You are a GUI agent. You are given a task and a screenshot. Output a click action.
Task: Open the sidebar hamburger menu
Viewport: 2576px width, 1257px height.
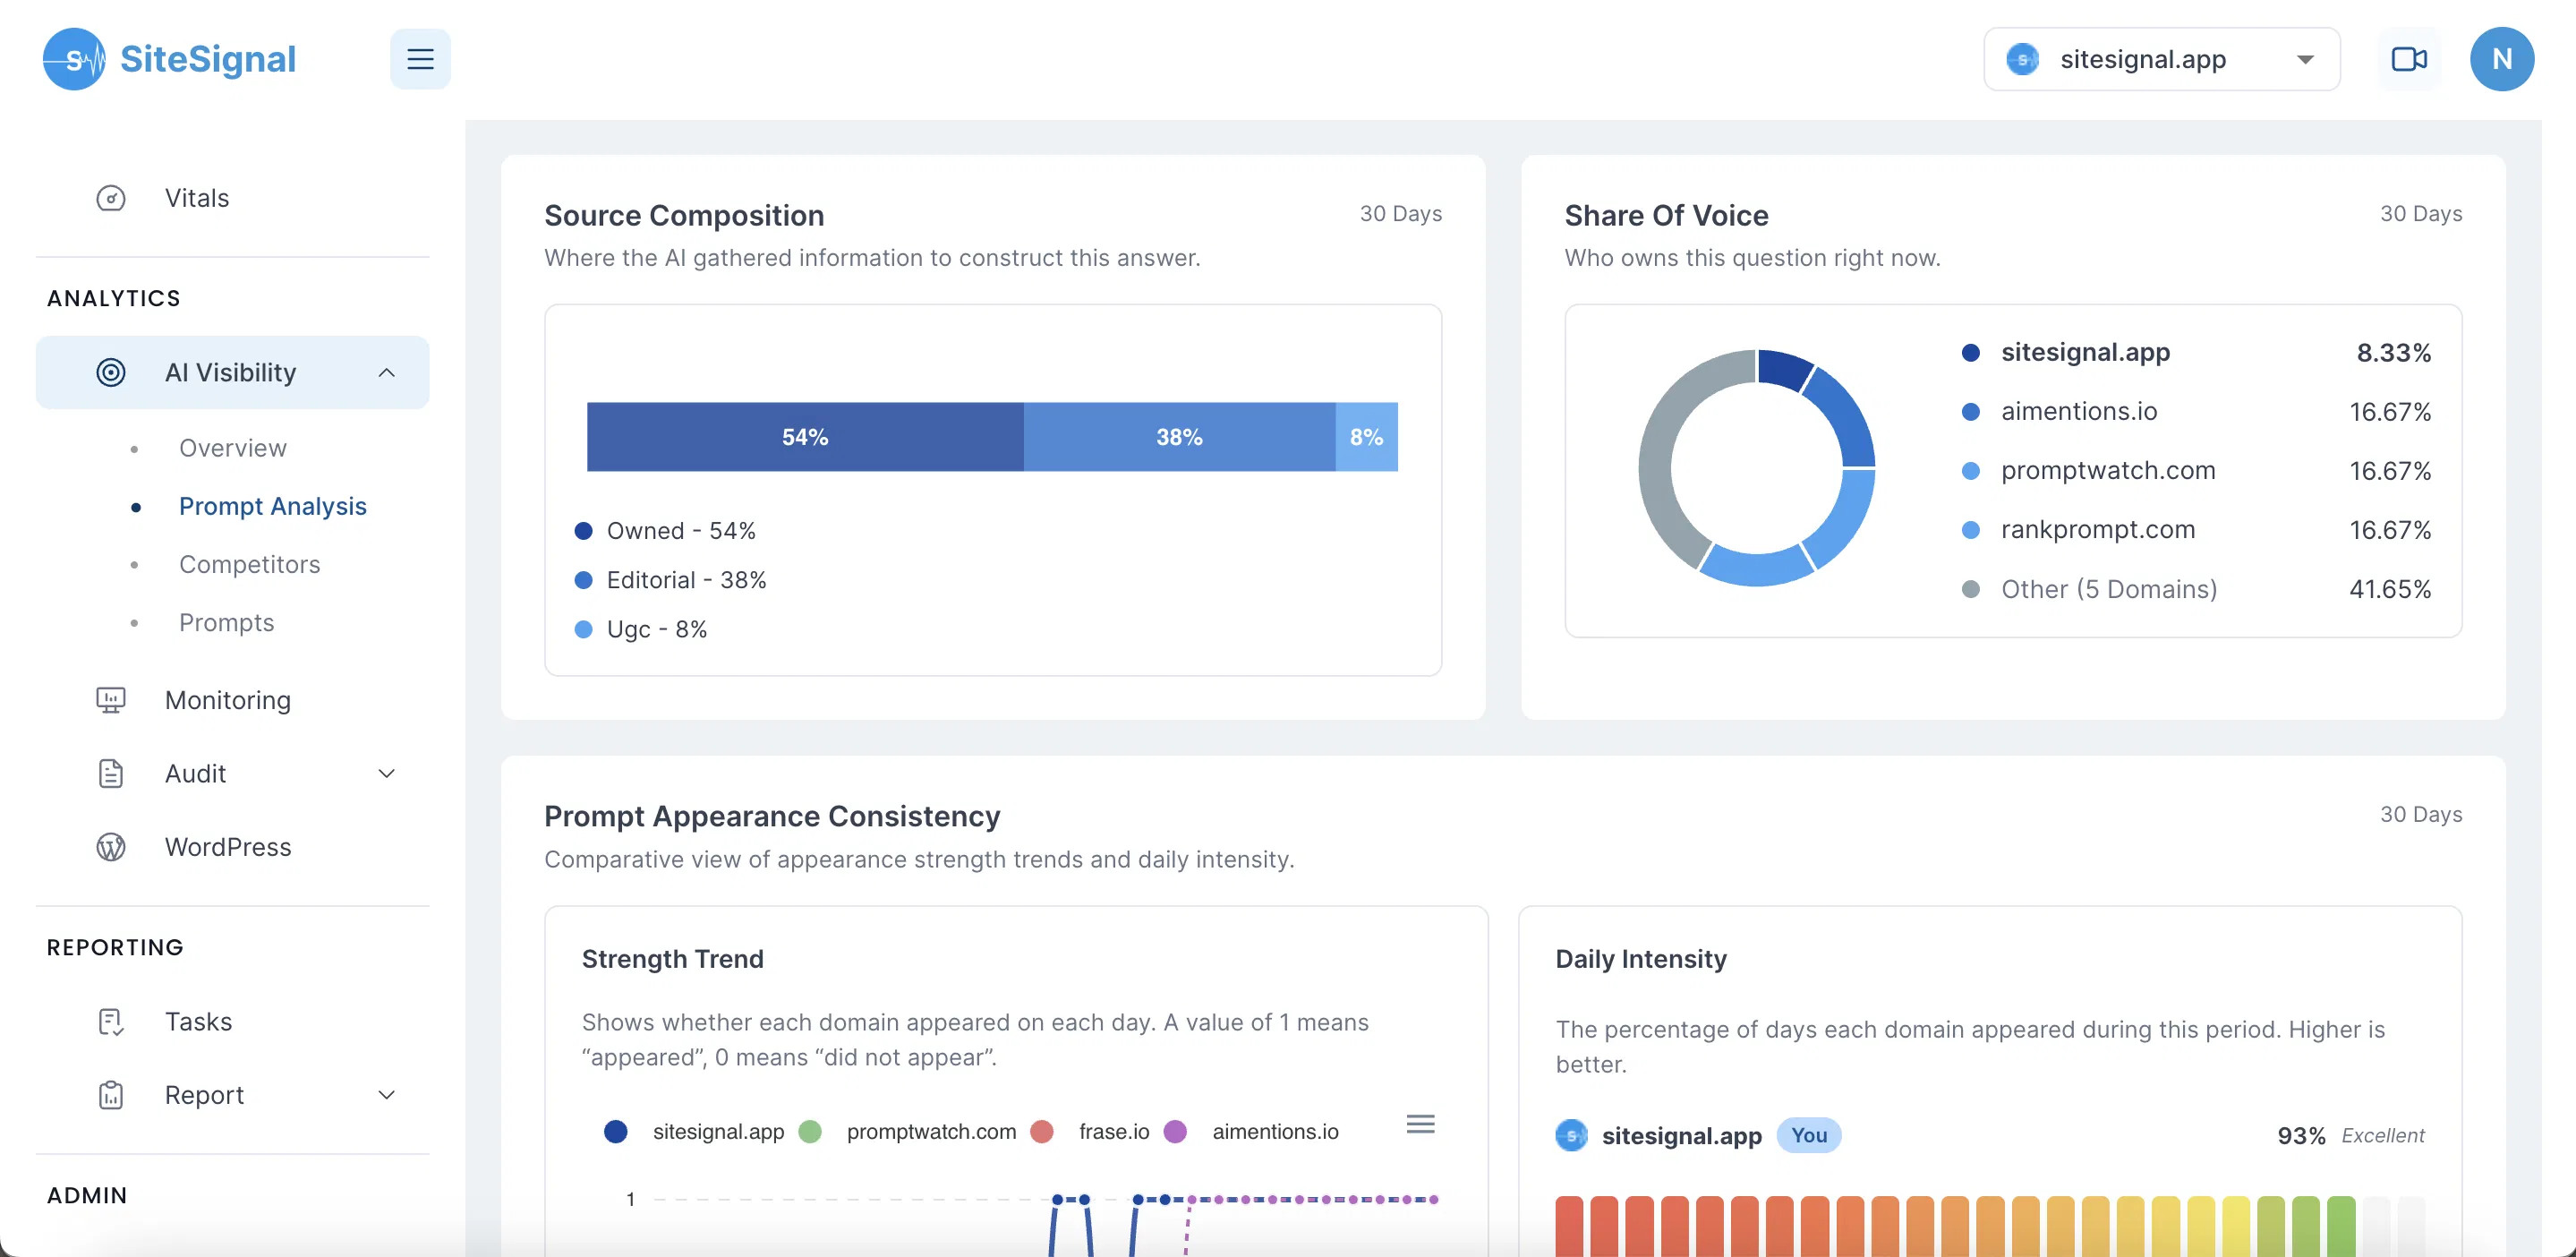[x=420, y=58]
